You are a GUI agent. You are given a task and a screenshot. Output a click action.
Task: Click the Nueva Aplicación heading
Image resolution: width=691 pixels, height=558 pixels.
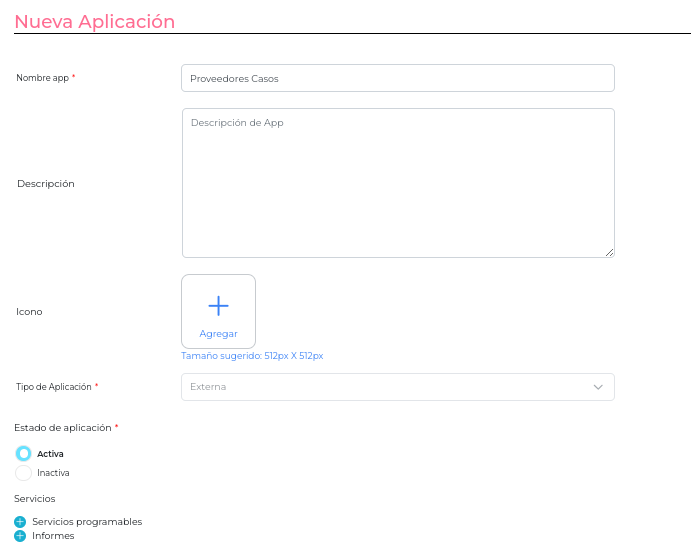pyautogui.click(x=95, y=22)
